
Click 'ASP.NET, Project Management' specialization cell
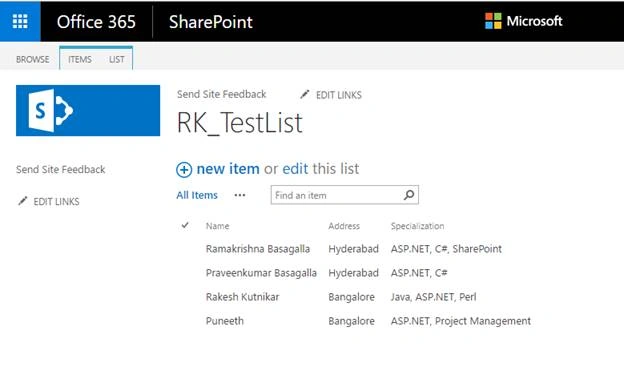click(x=461, y=321)
